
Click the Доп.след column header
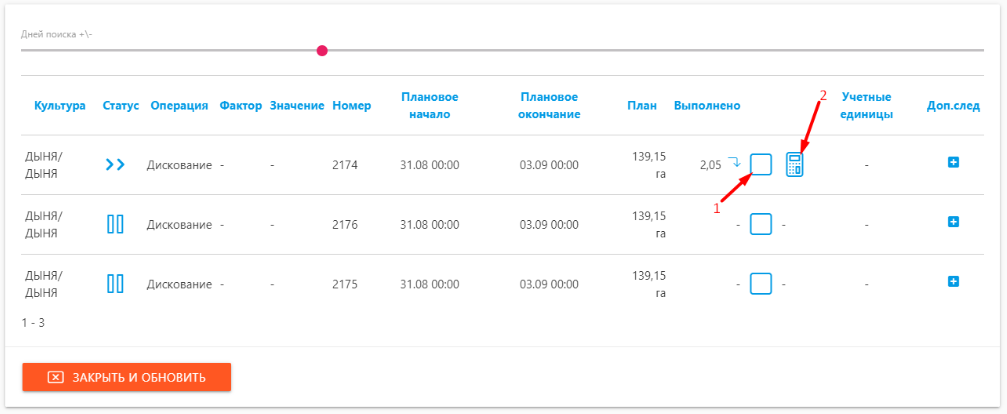click(954, 106)
